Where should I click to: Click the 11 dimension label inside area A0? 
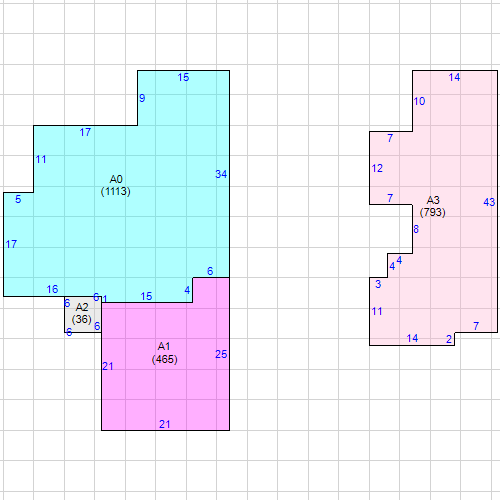[41, 160]
